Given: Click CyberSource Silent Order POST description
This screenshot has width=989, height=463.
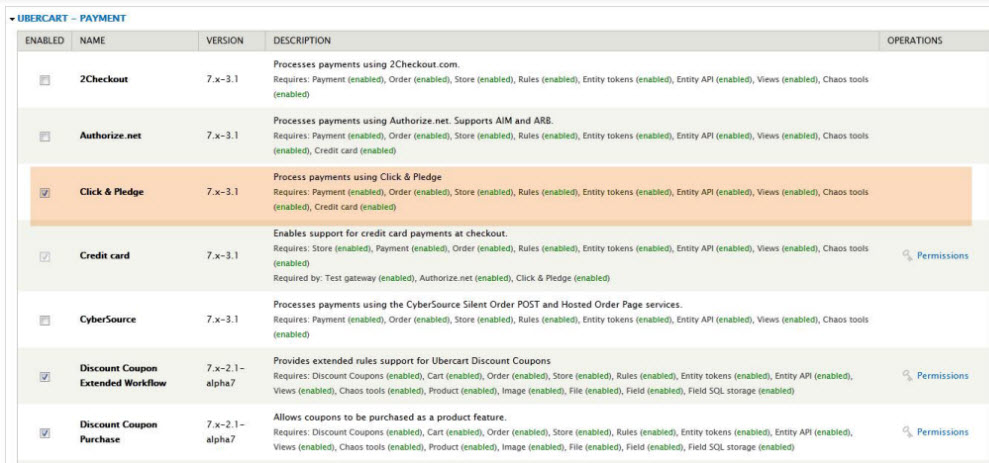Looking at the screenshot, I should coord(477,305).
